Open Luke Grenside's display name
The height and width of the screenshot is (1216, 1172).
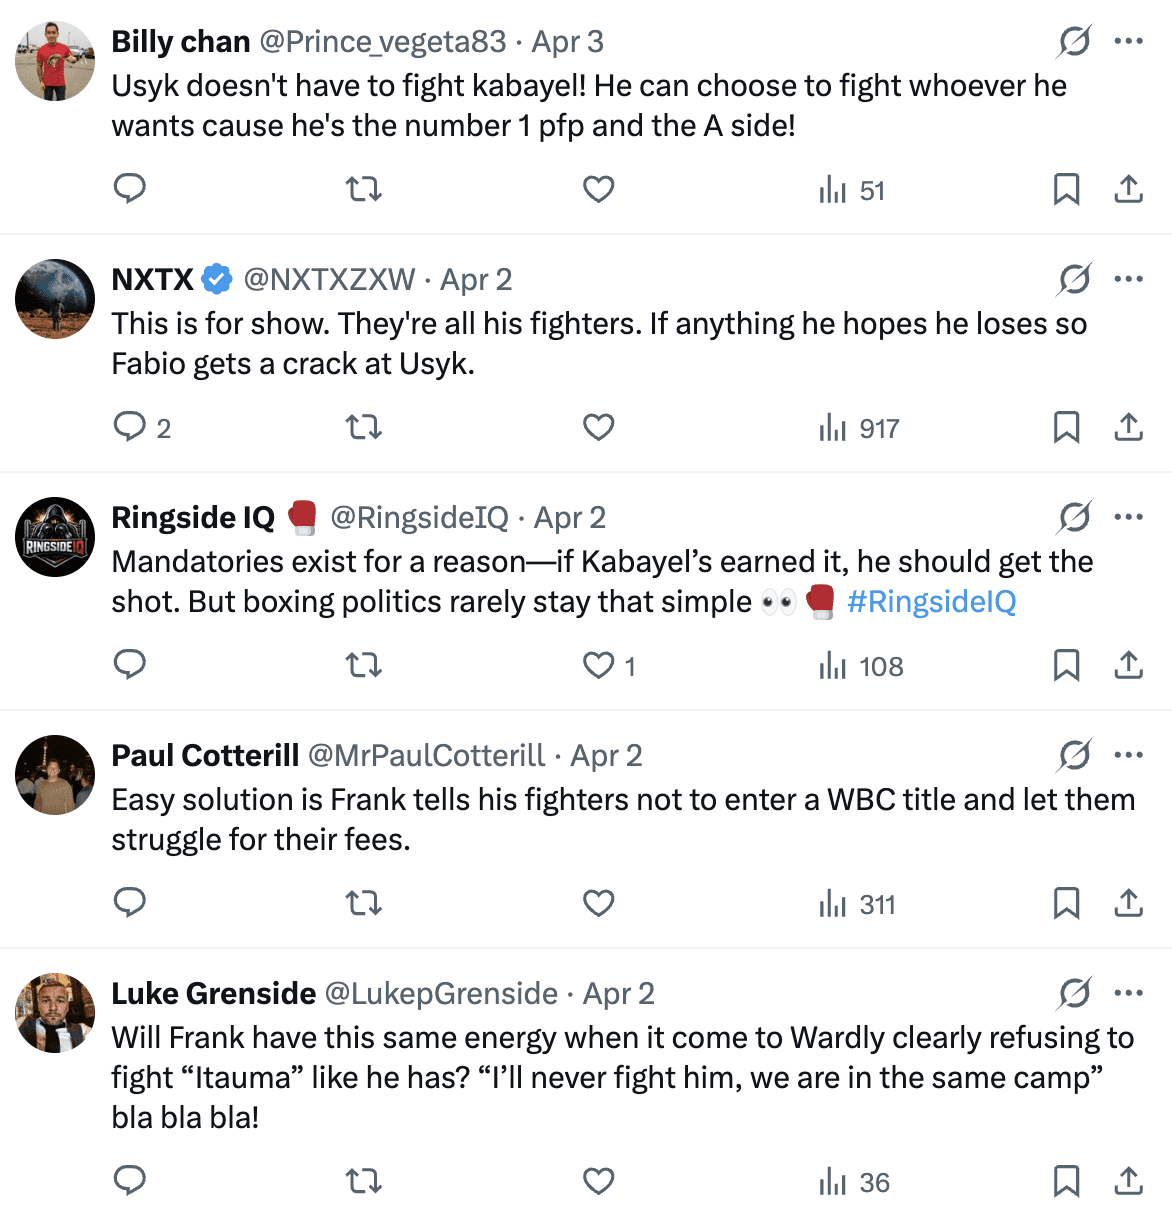[214, 993]
